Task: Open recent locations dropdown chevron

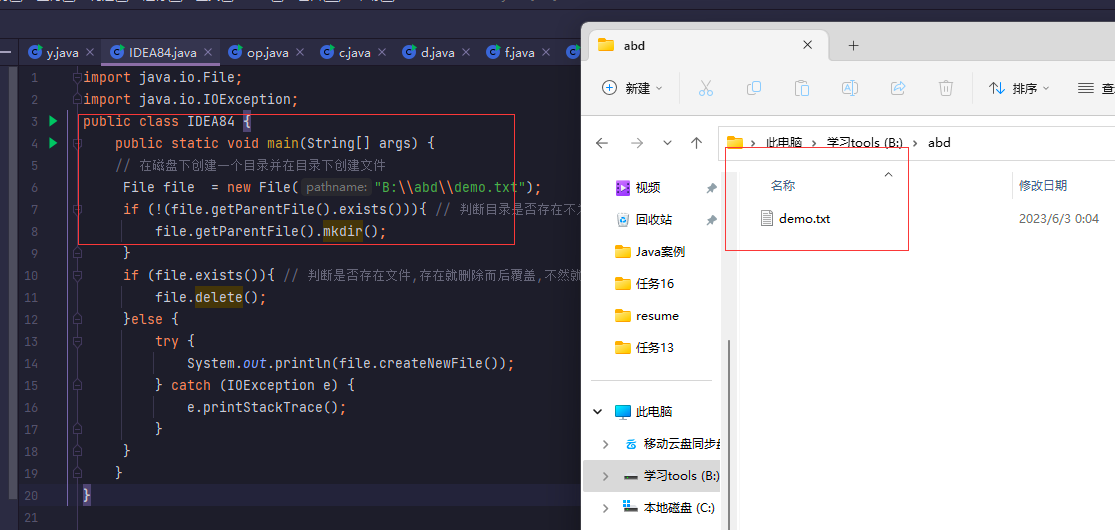Action: (665, 143)
